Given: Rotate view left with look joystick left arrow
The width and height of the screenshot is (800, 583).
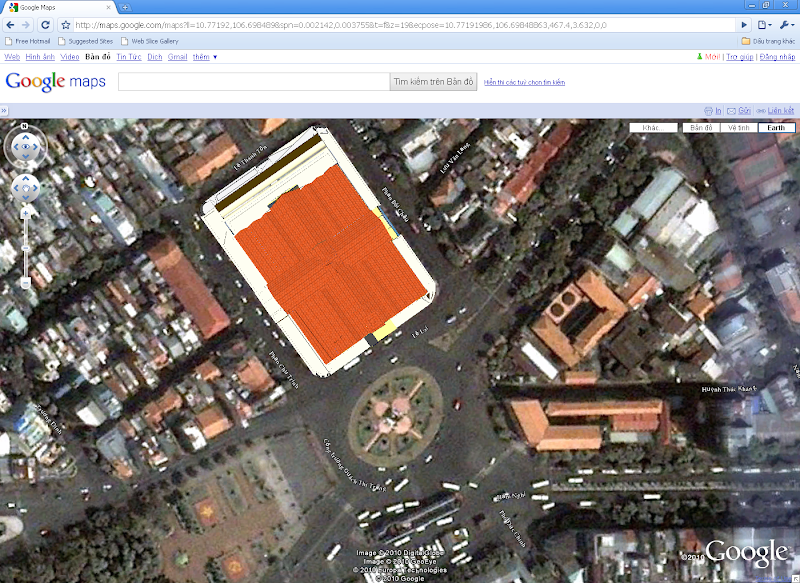Looking at the screenshot, I should tap(16, 147).
